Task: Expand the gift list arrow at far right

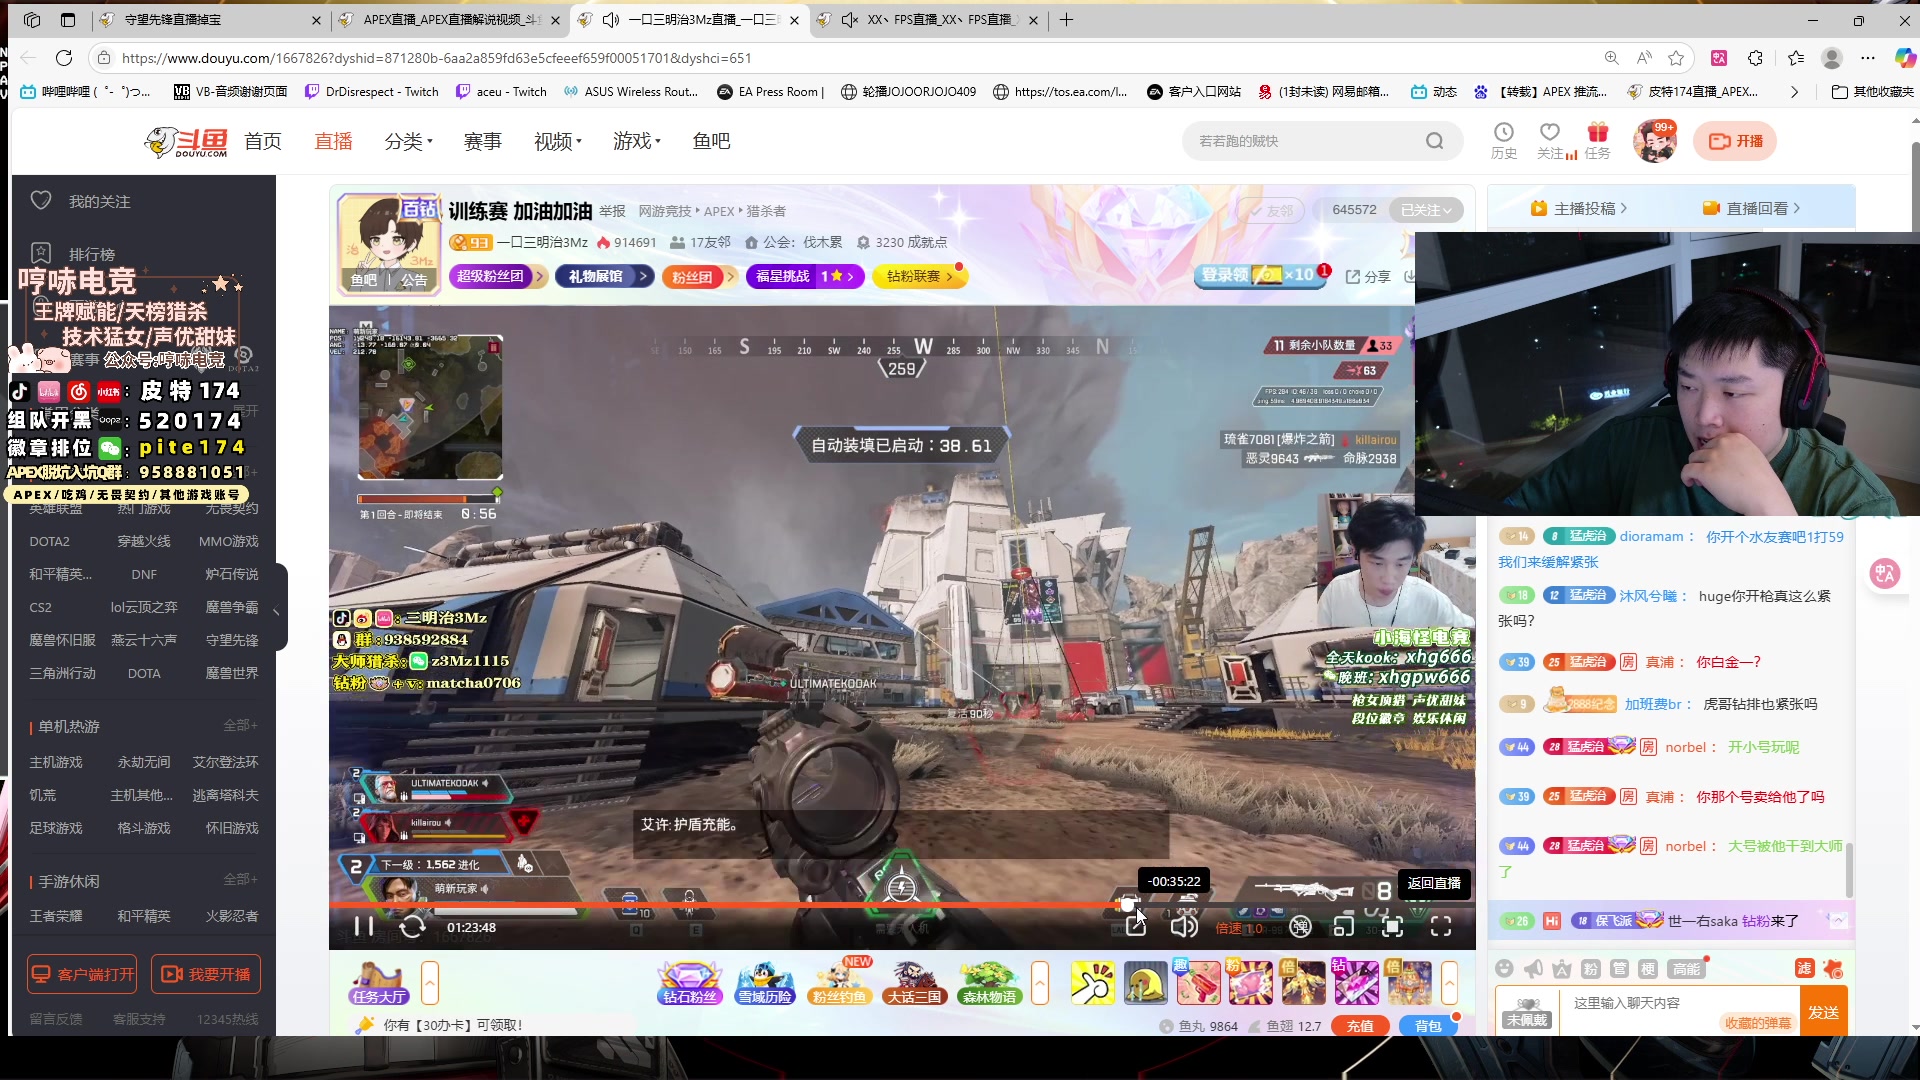Action: 1449,983
